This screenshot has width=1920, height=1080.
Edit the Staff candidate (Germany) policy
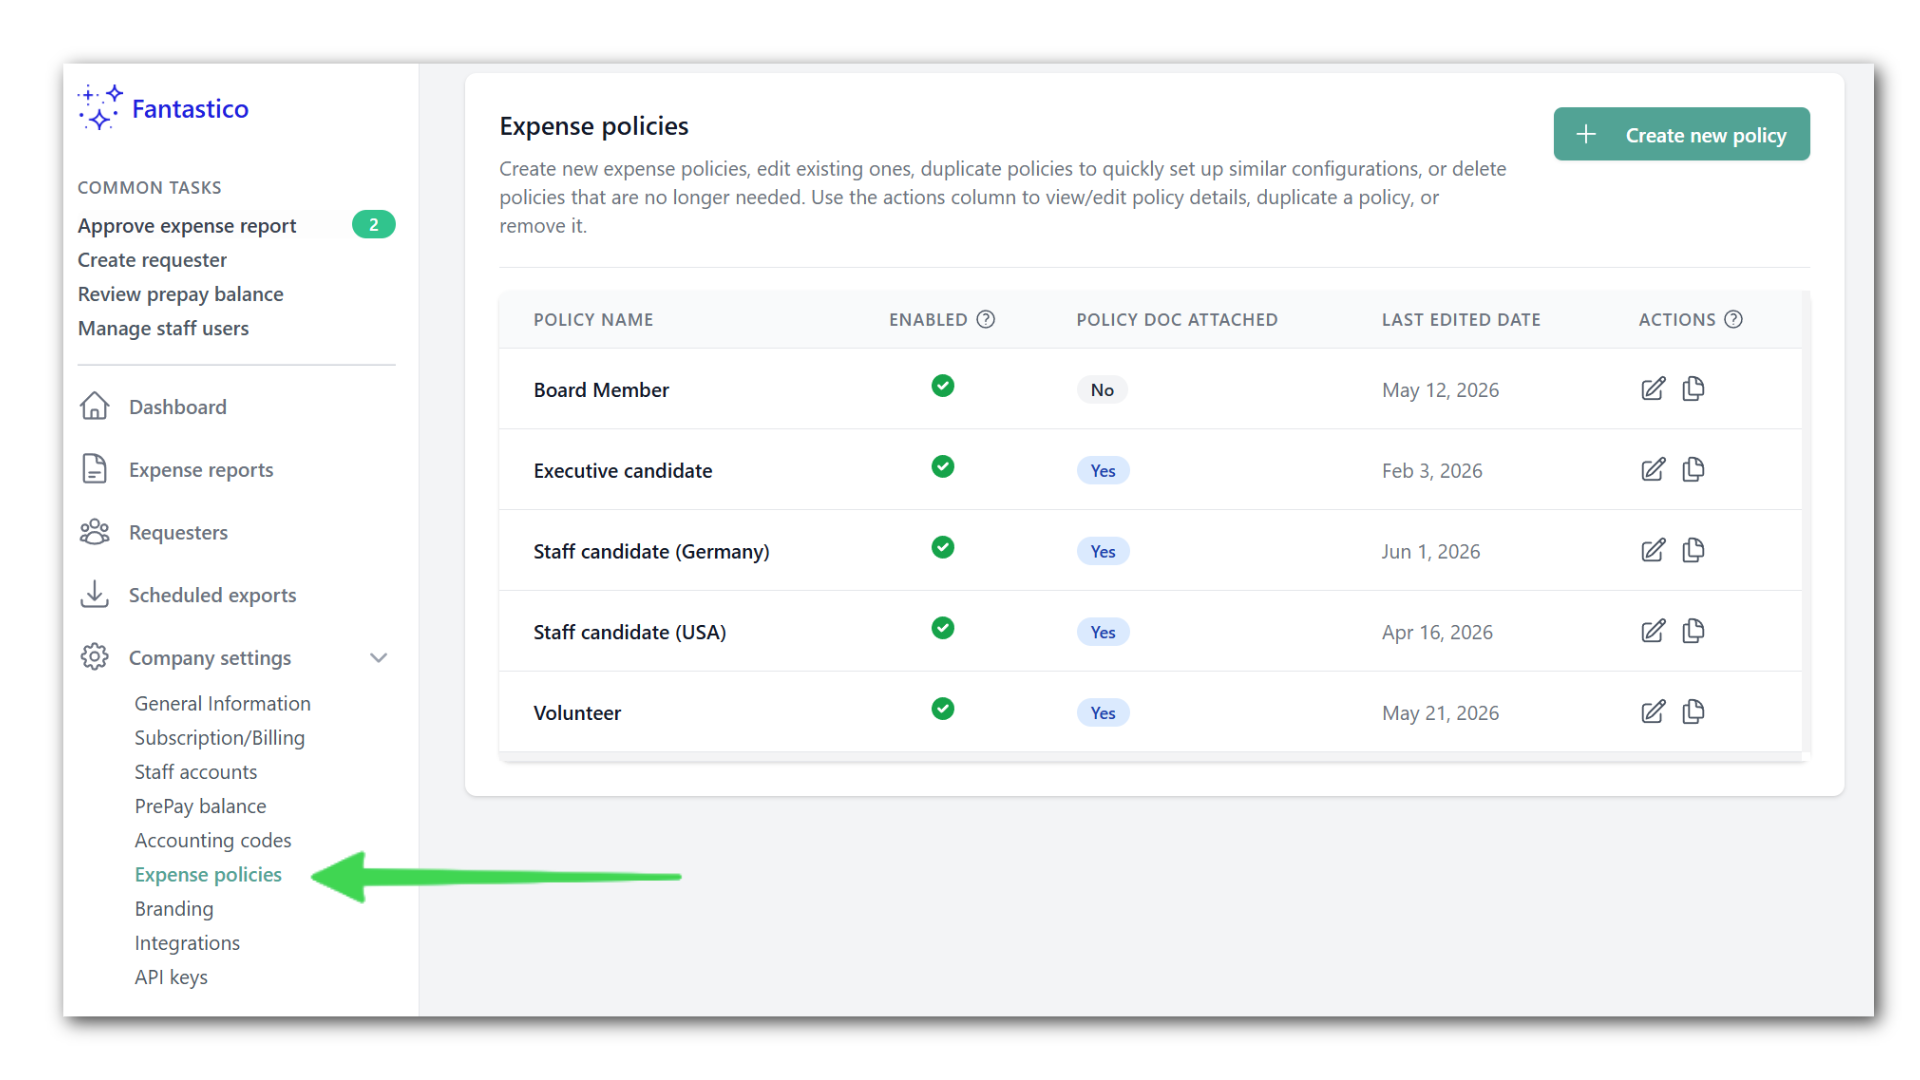1653,551
